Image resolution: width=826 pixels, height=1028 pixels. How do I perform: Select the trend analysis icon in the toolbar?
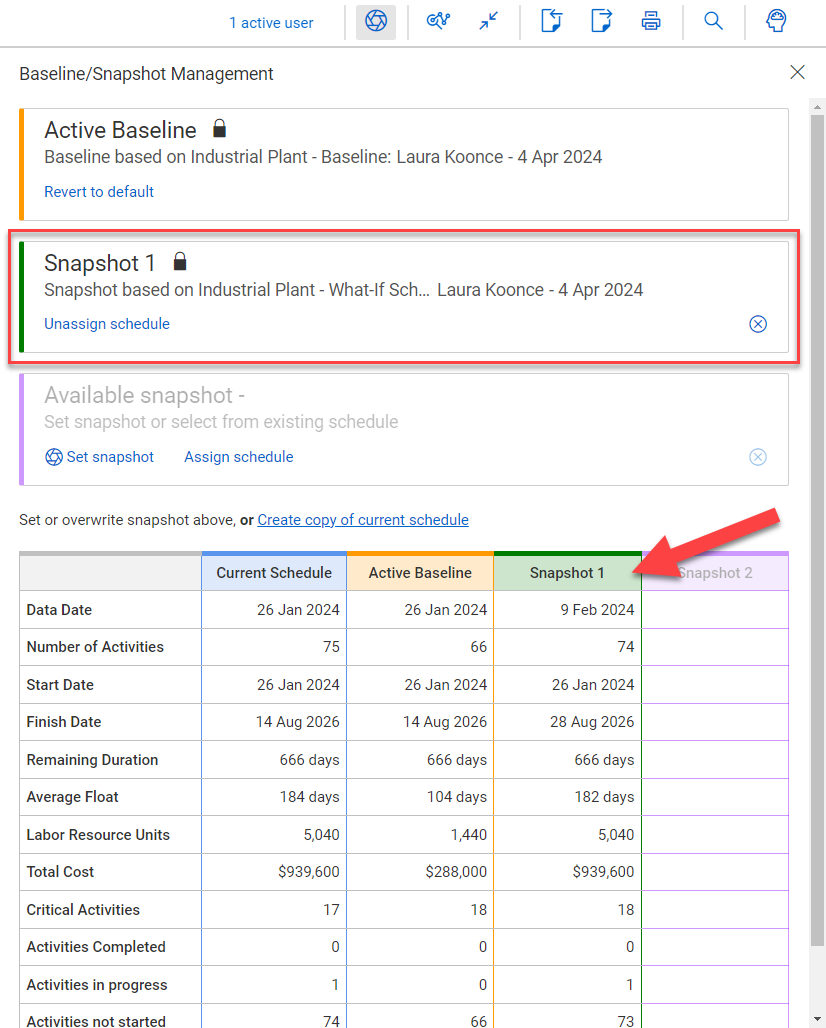tap(438, 21)
